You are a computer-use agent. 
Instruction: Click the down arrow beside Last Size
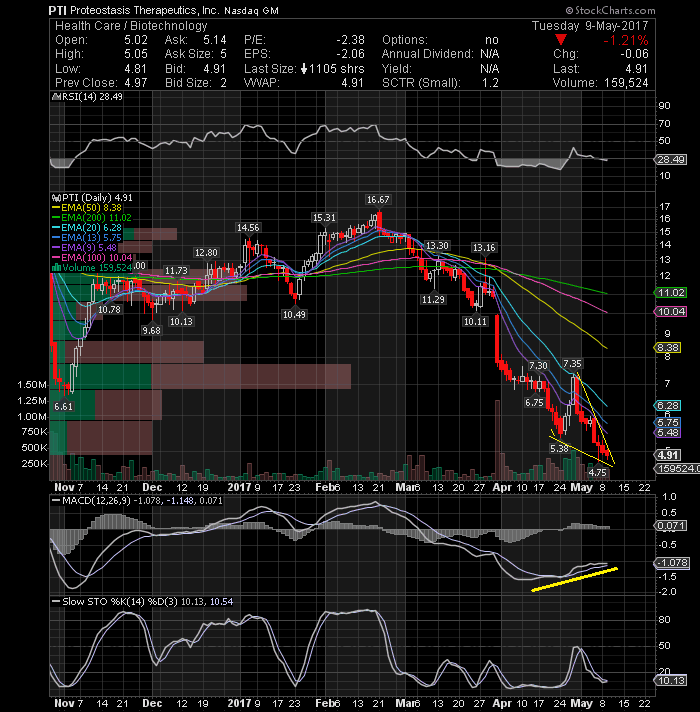pyautogui.click(x=304, y=69)
